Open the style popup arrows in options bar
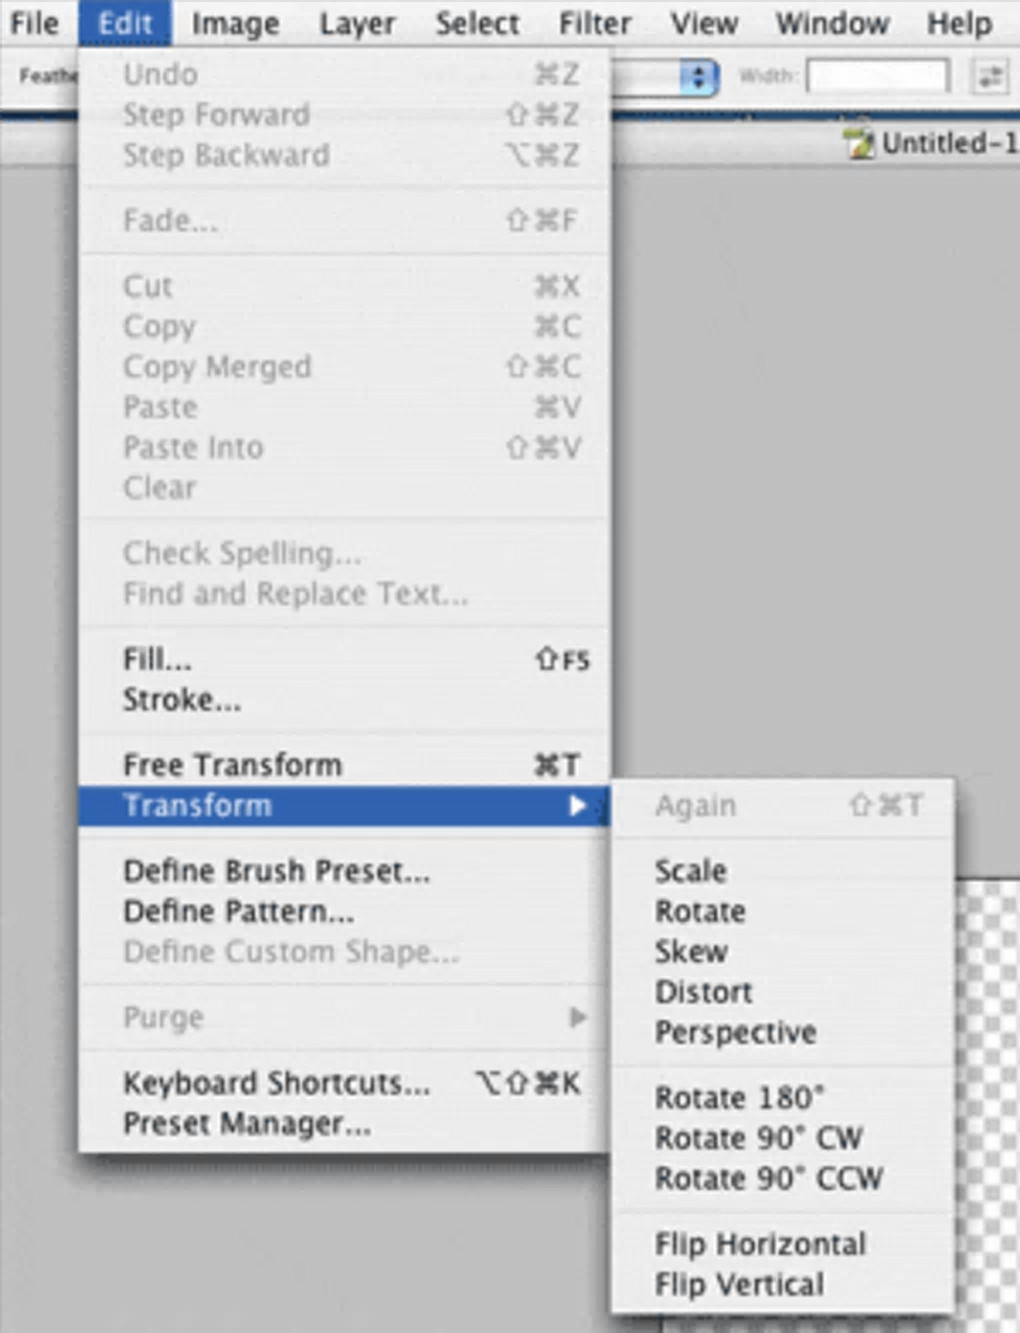 tap(699, 77)
